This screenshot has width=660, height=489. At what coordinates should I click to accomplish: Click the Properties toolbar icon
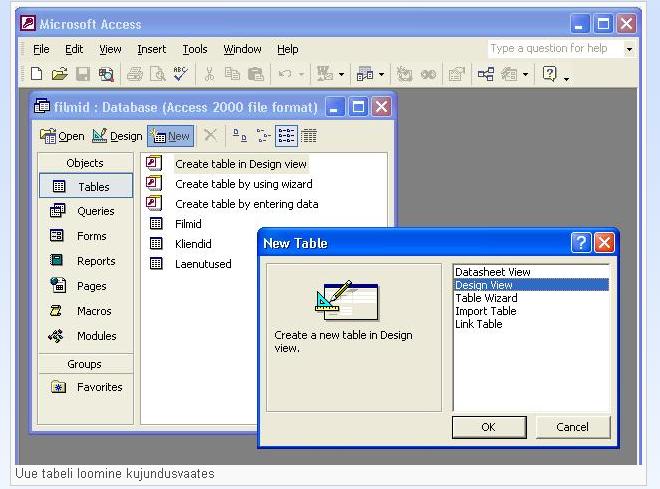point(457,74)
